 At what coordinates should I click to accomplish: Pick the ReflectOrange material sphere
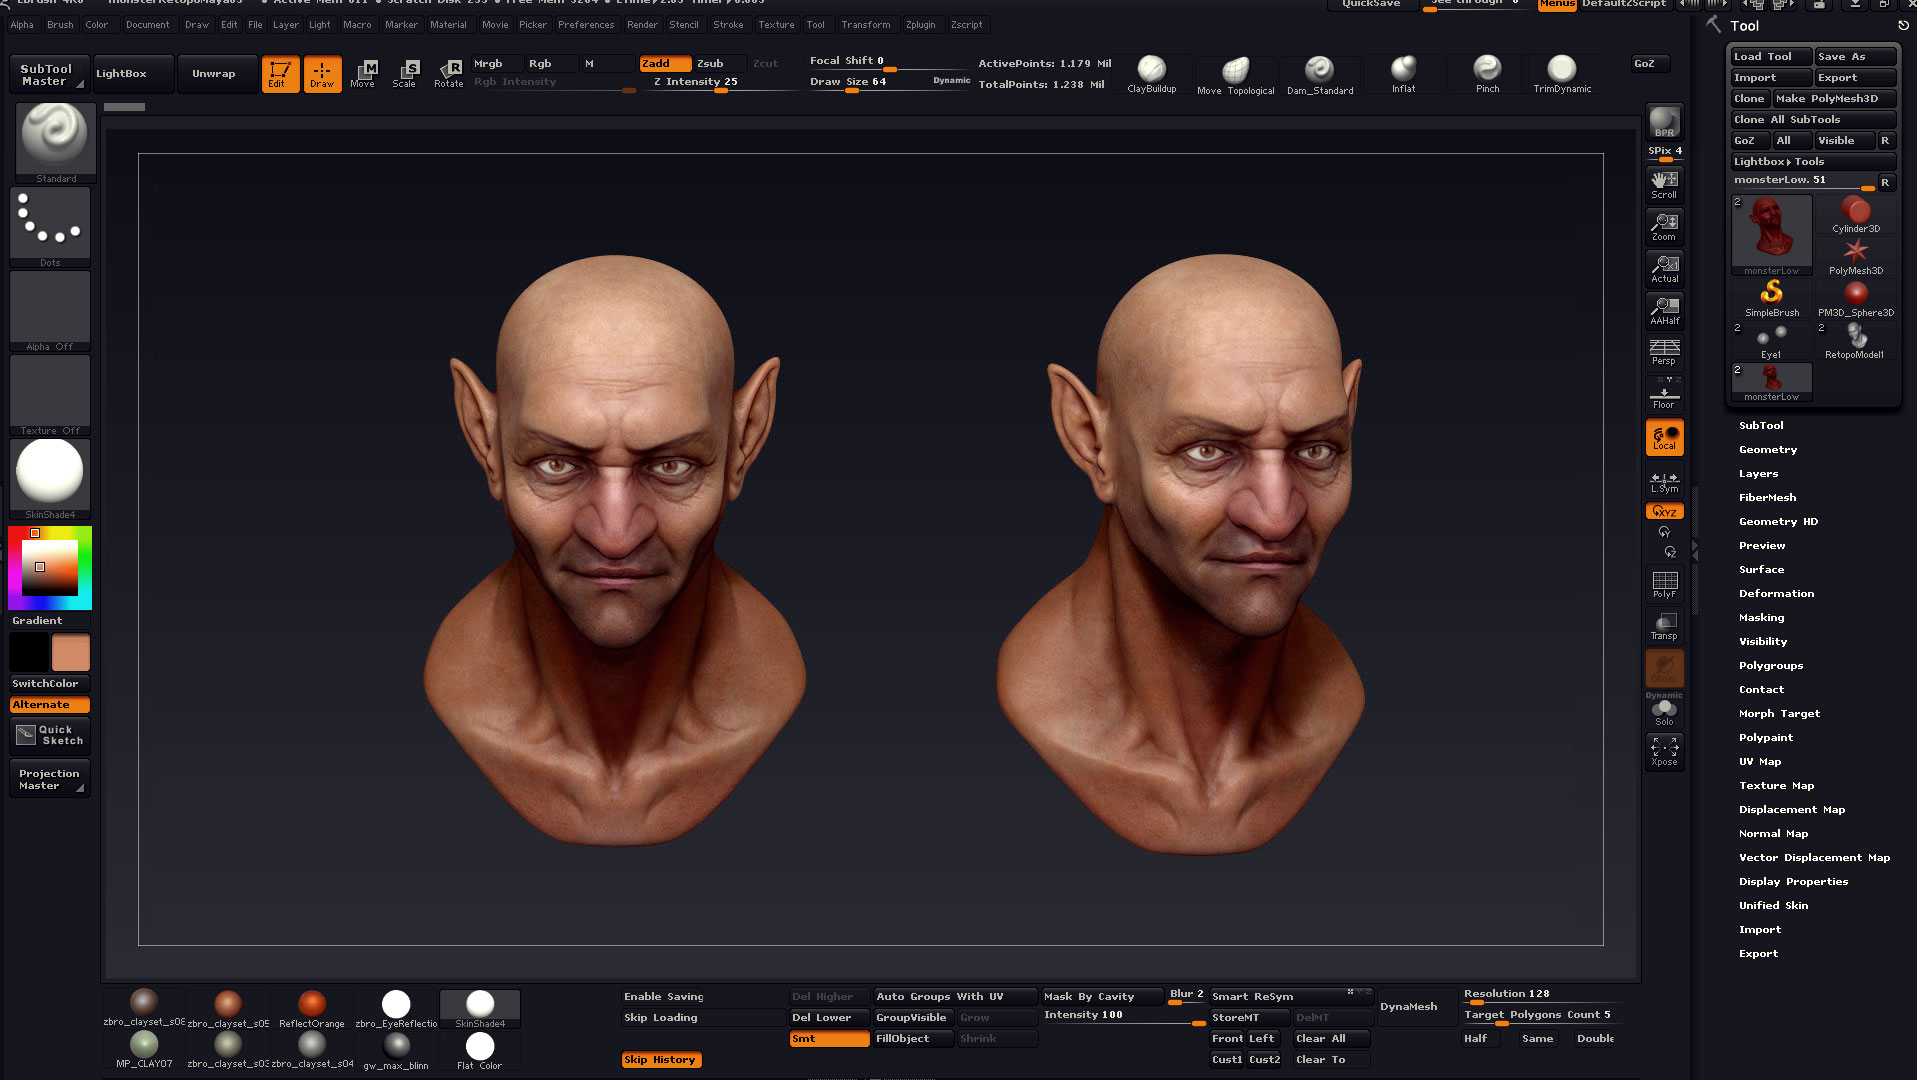(x=312, y=1009)
